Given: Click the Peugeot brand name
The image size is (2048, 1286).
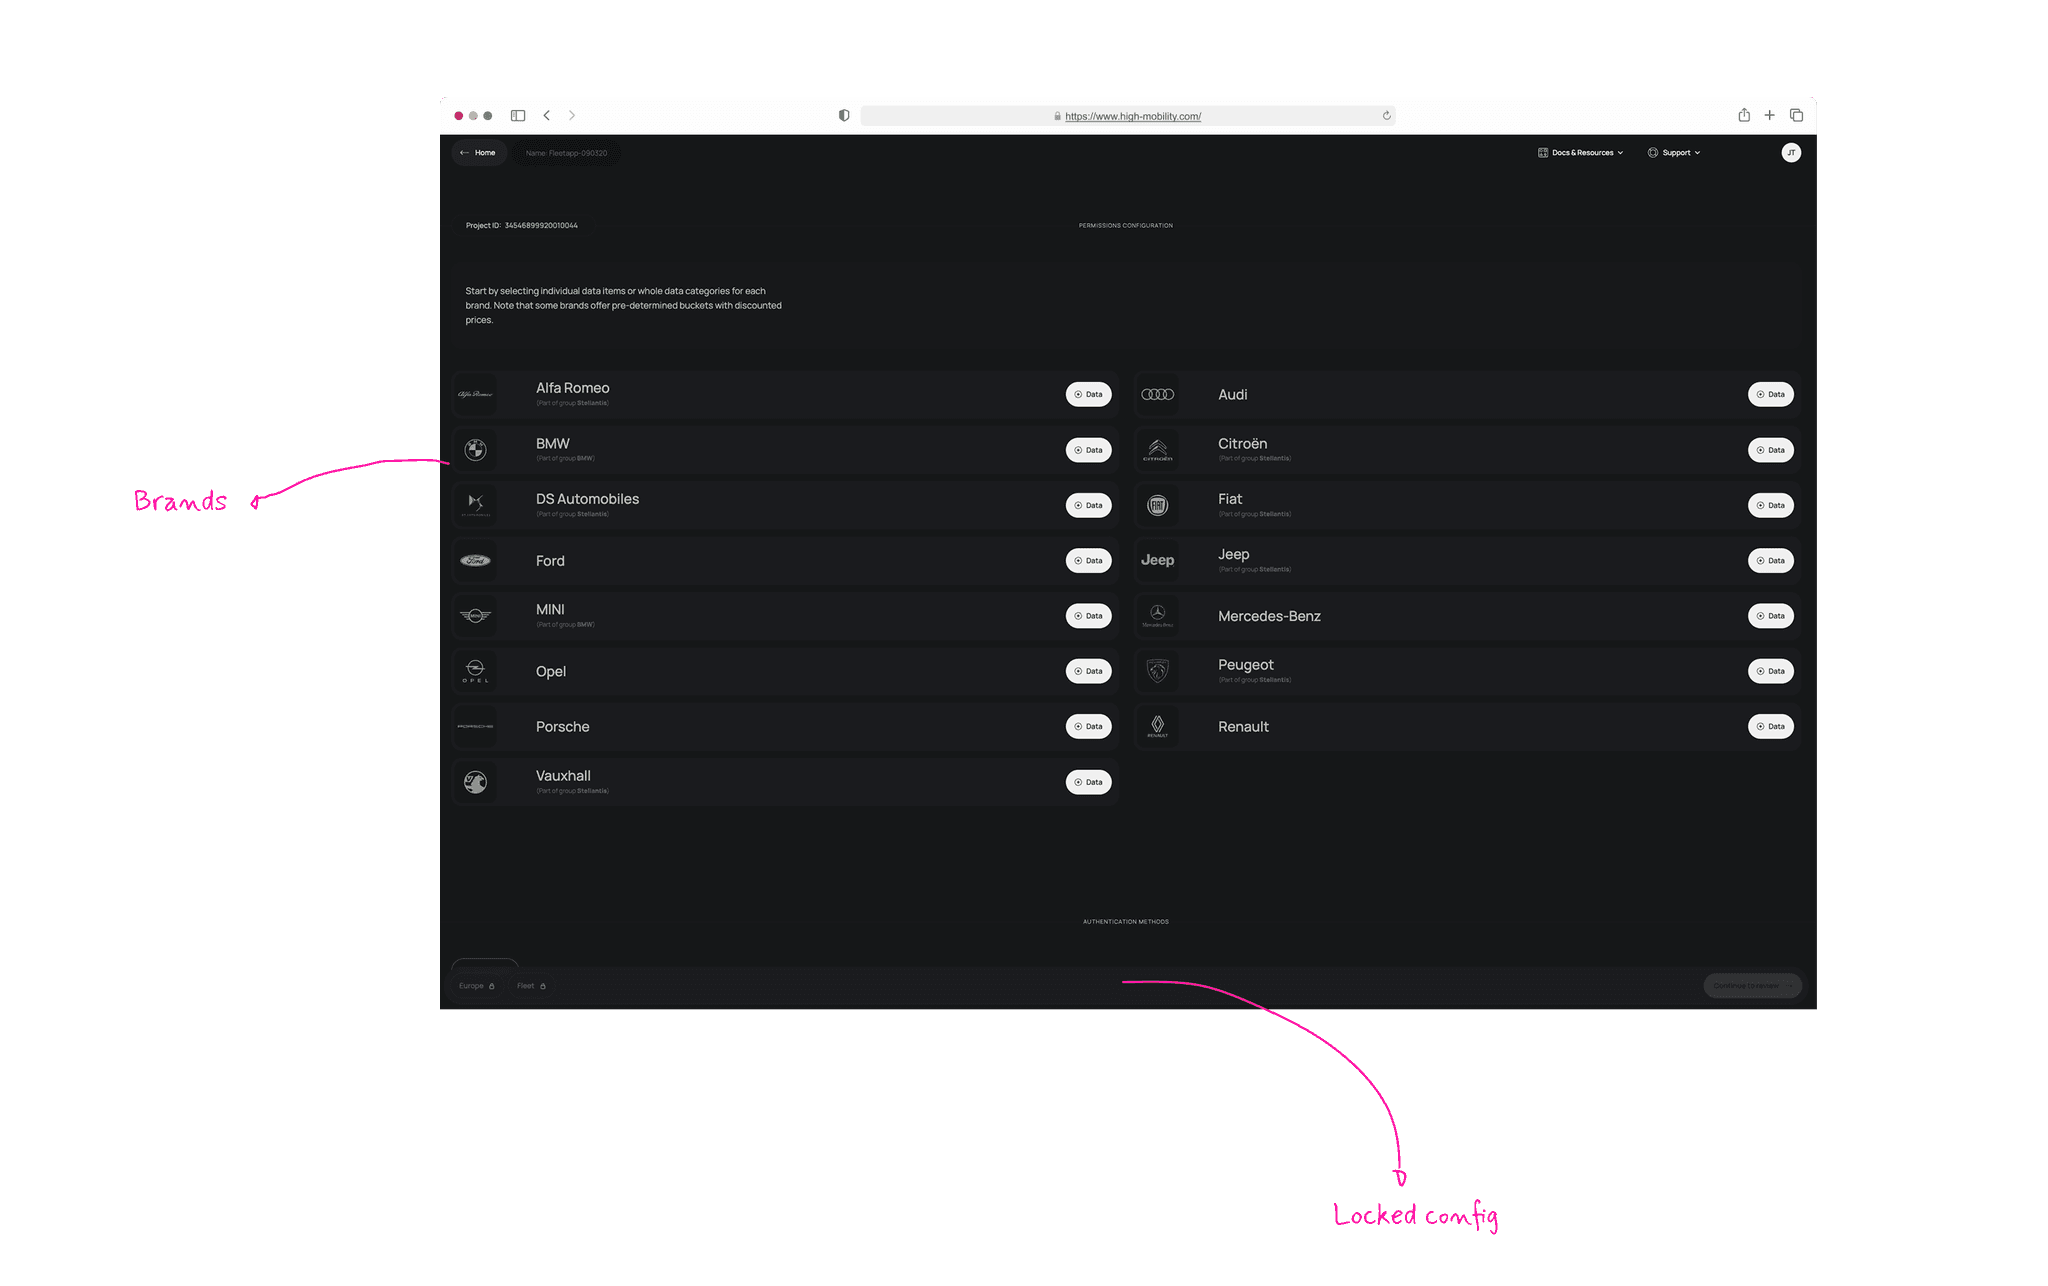Looking at the screenshot, I should [x=1245, y=665].
